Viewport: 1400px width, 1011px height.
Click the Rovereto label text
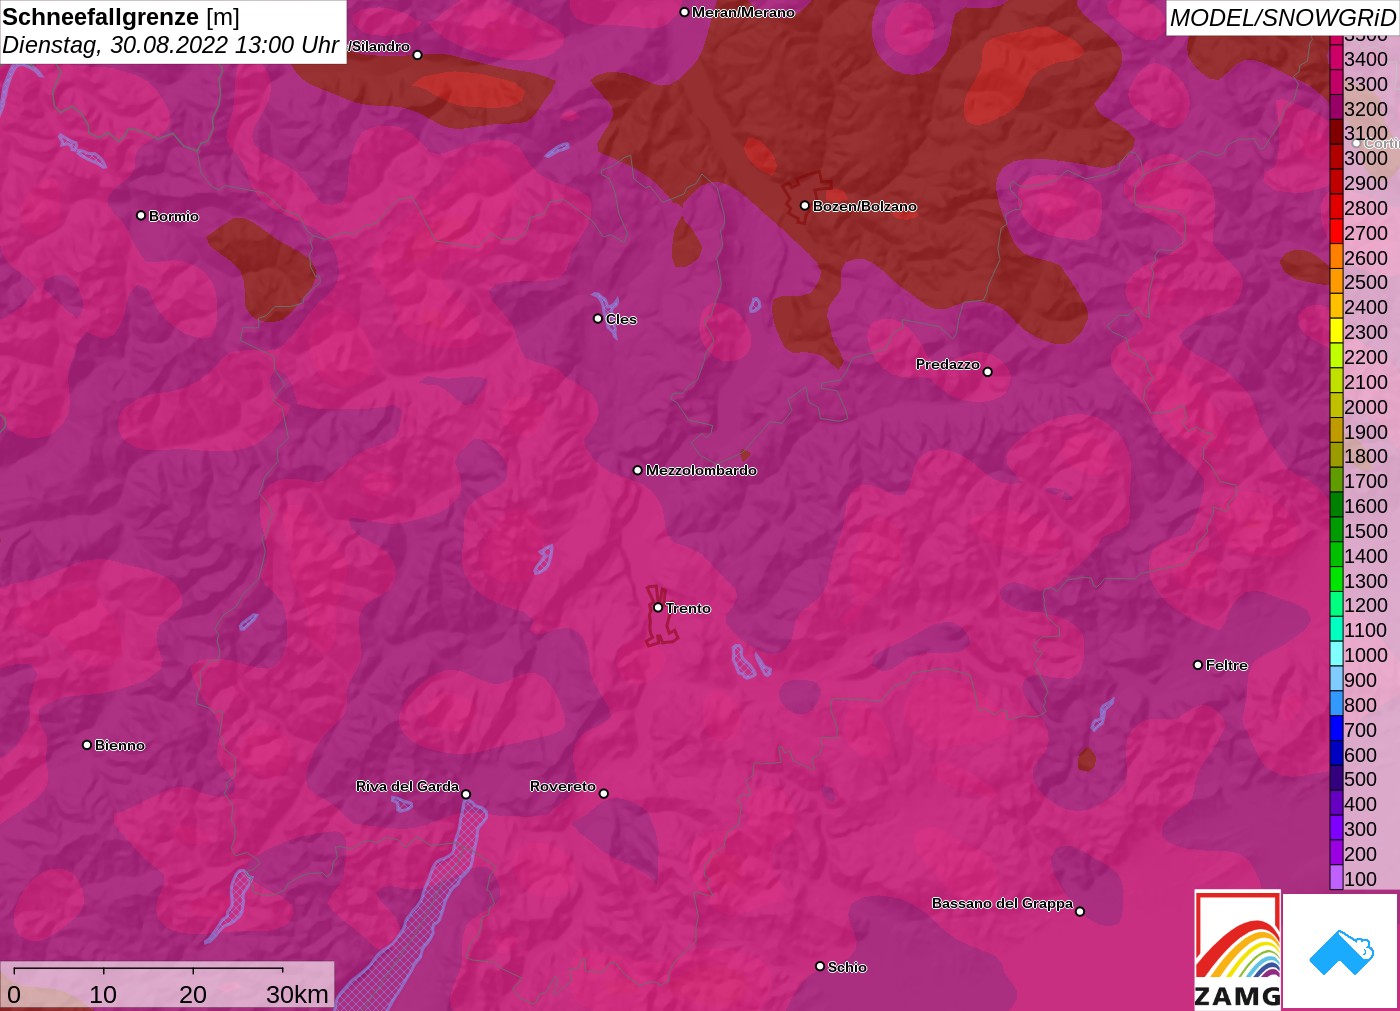[562, 786]
